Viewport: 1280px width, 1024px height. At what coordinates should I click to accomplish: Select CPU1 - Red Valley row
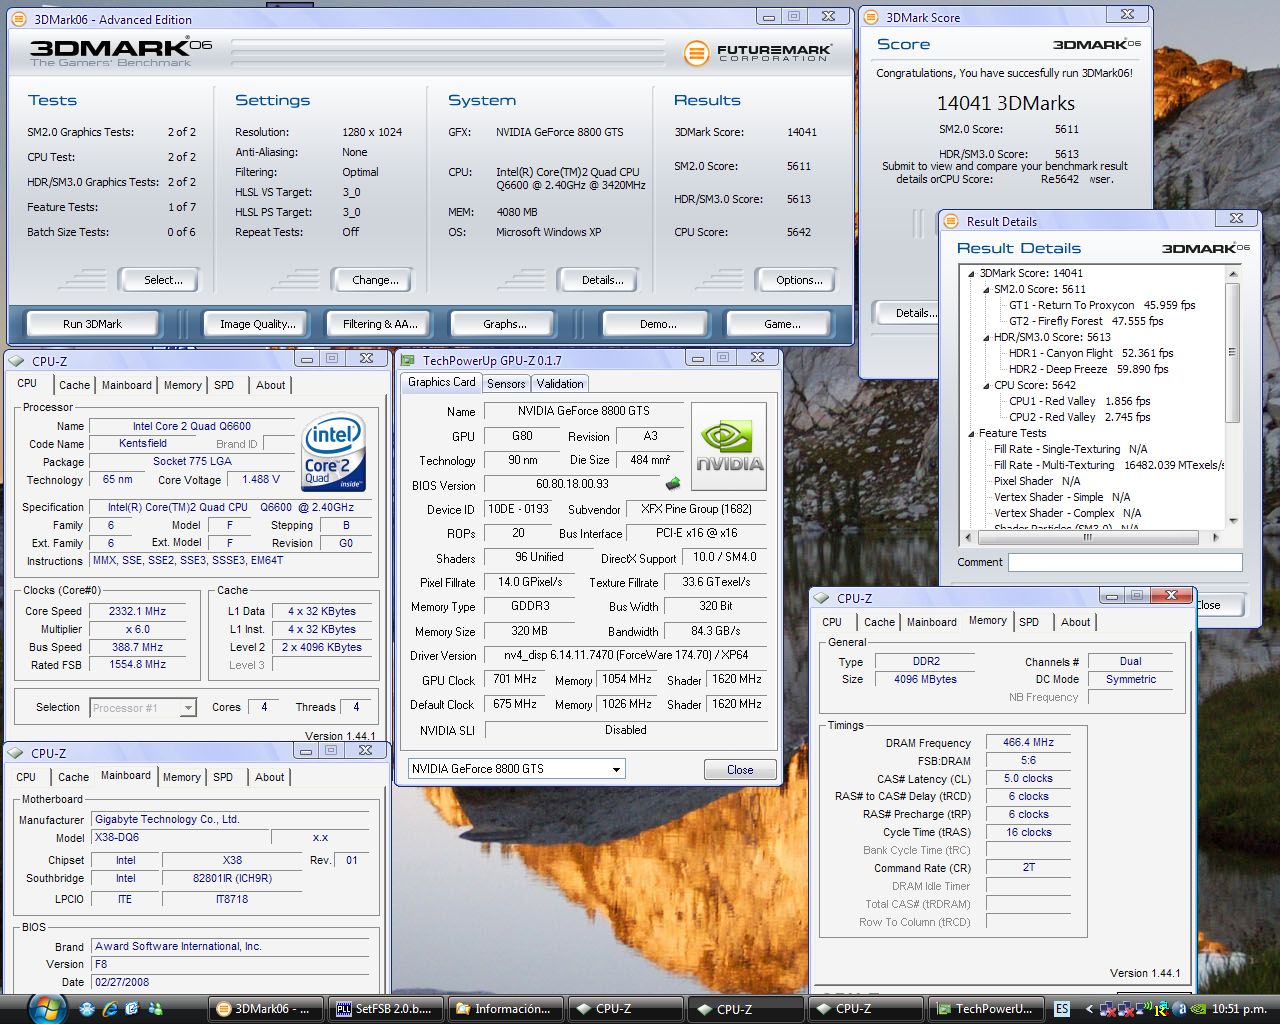pos(1080,401)
